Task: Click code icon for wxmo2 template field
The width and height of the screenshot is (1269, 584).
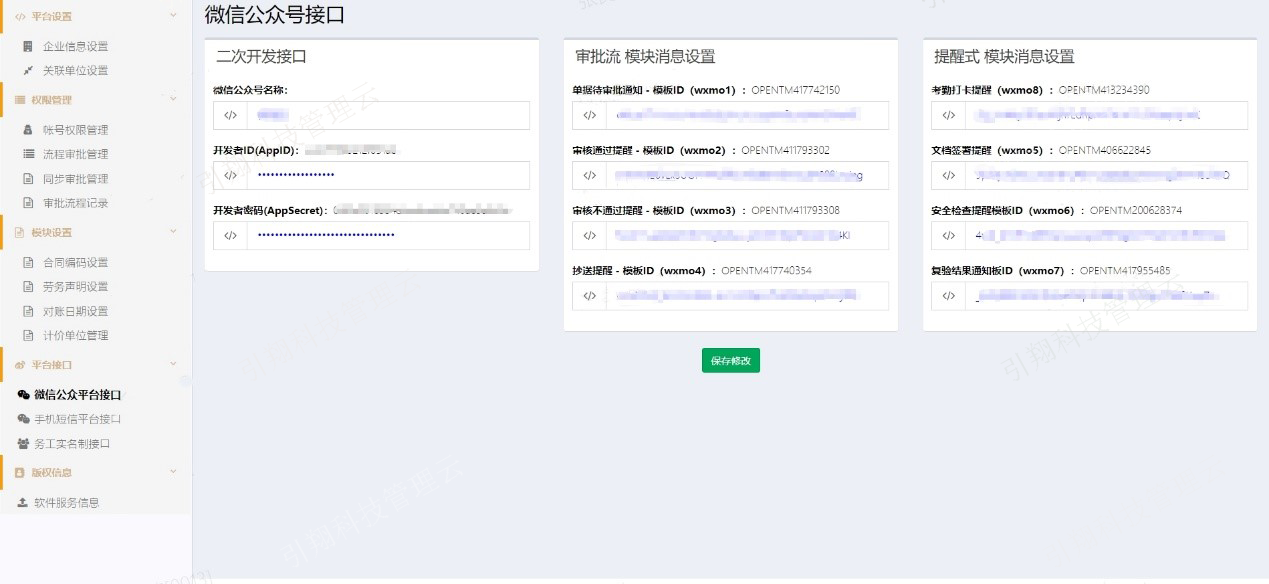Action: [x=589, y=175]
